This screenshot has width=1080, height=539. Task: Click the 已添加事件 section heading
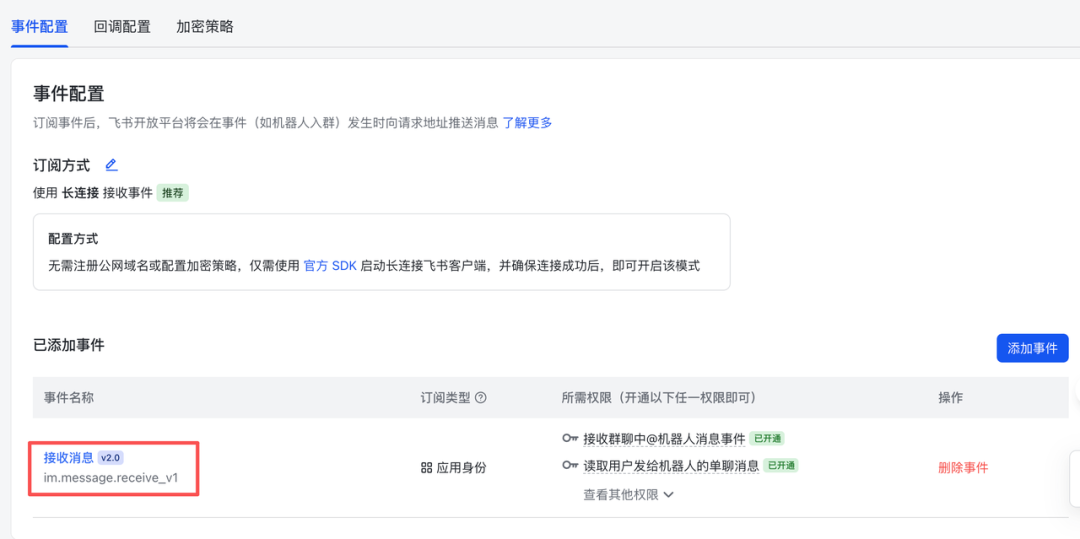69,345
